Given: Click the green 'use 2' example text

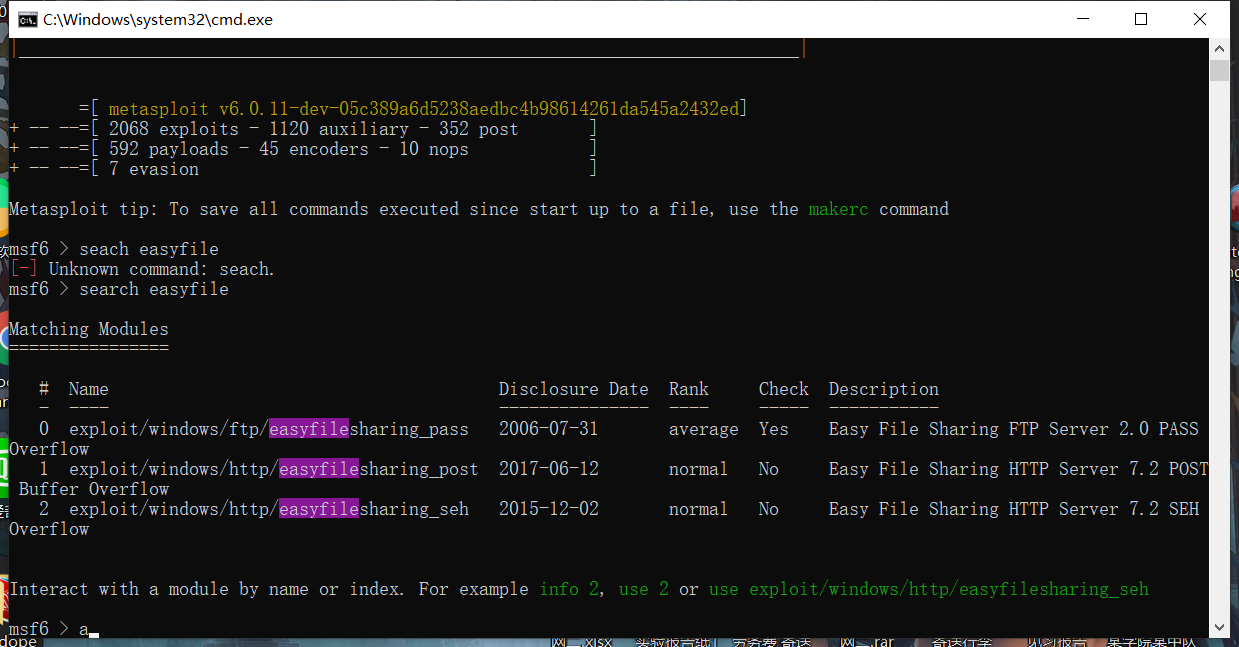Looking at the screenshot, I should [644, 589].
